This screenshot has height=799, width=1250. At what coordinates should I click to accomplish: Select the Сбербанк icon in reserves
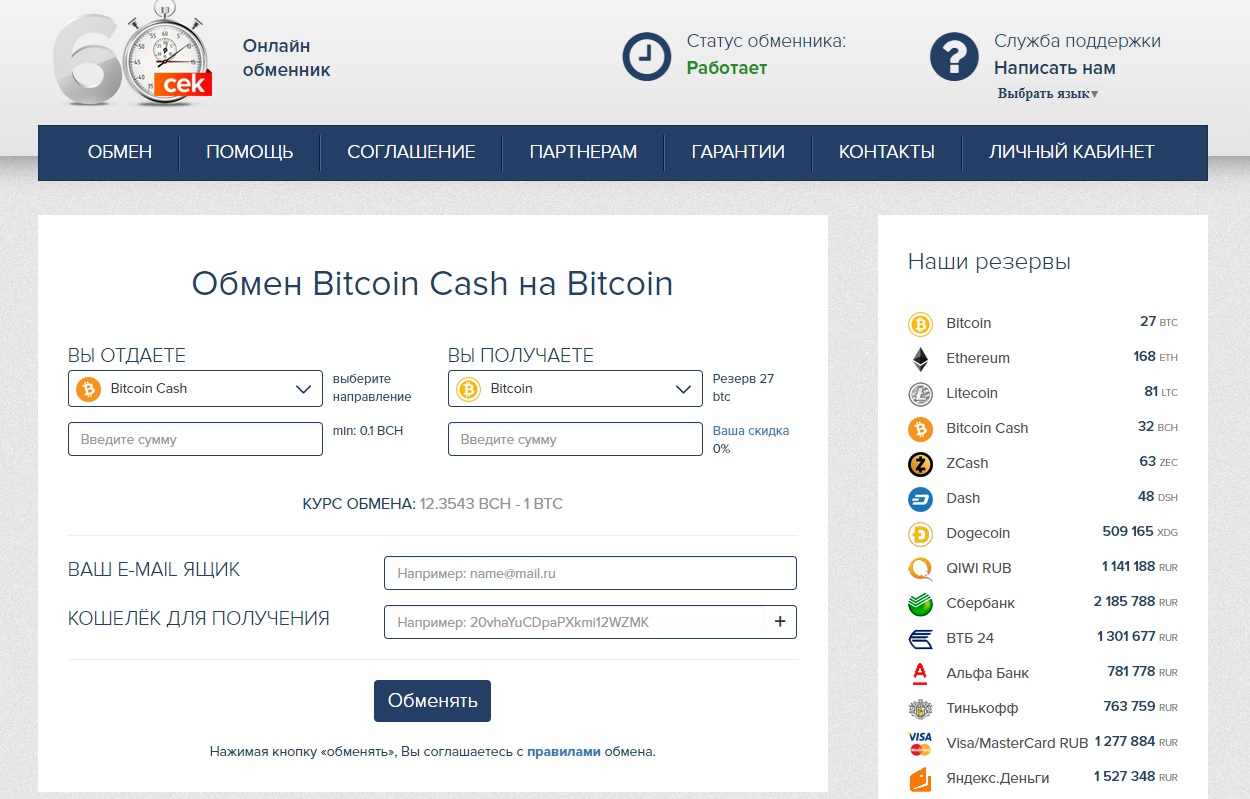click(x=919, y=604)
